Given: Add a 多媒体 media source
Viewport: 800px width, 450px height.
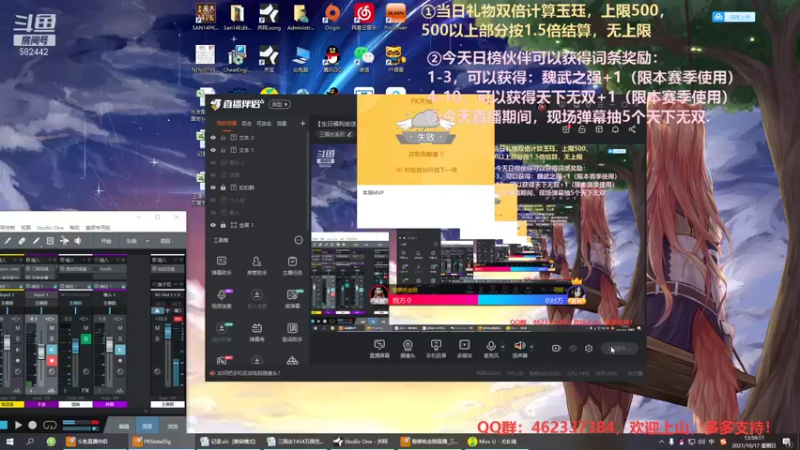Looking at the screenshot, I should (464, 349).
